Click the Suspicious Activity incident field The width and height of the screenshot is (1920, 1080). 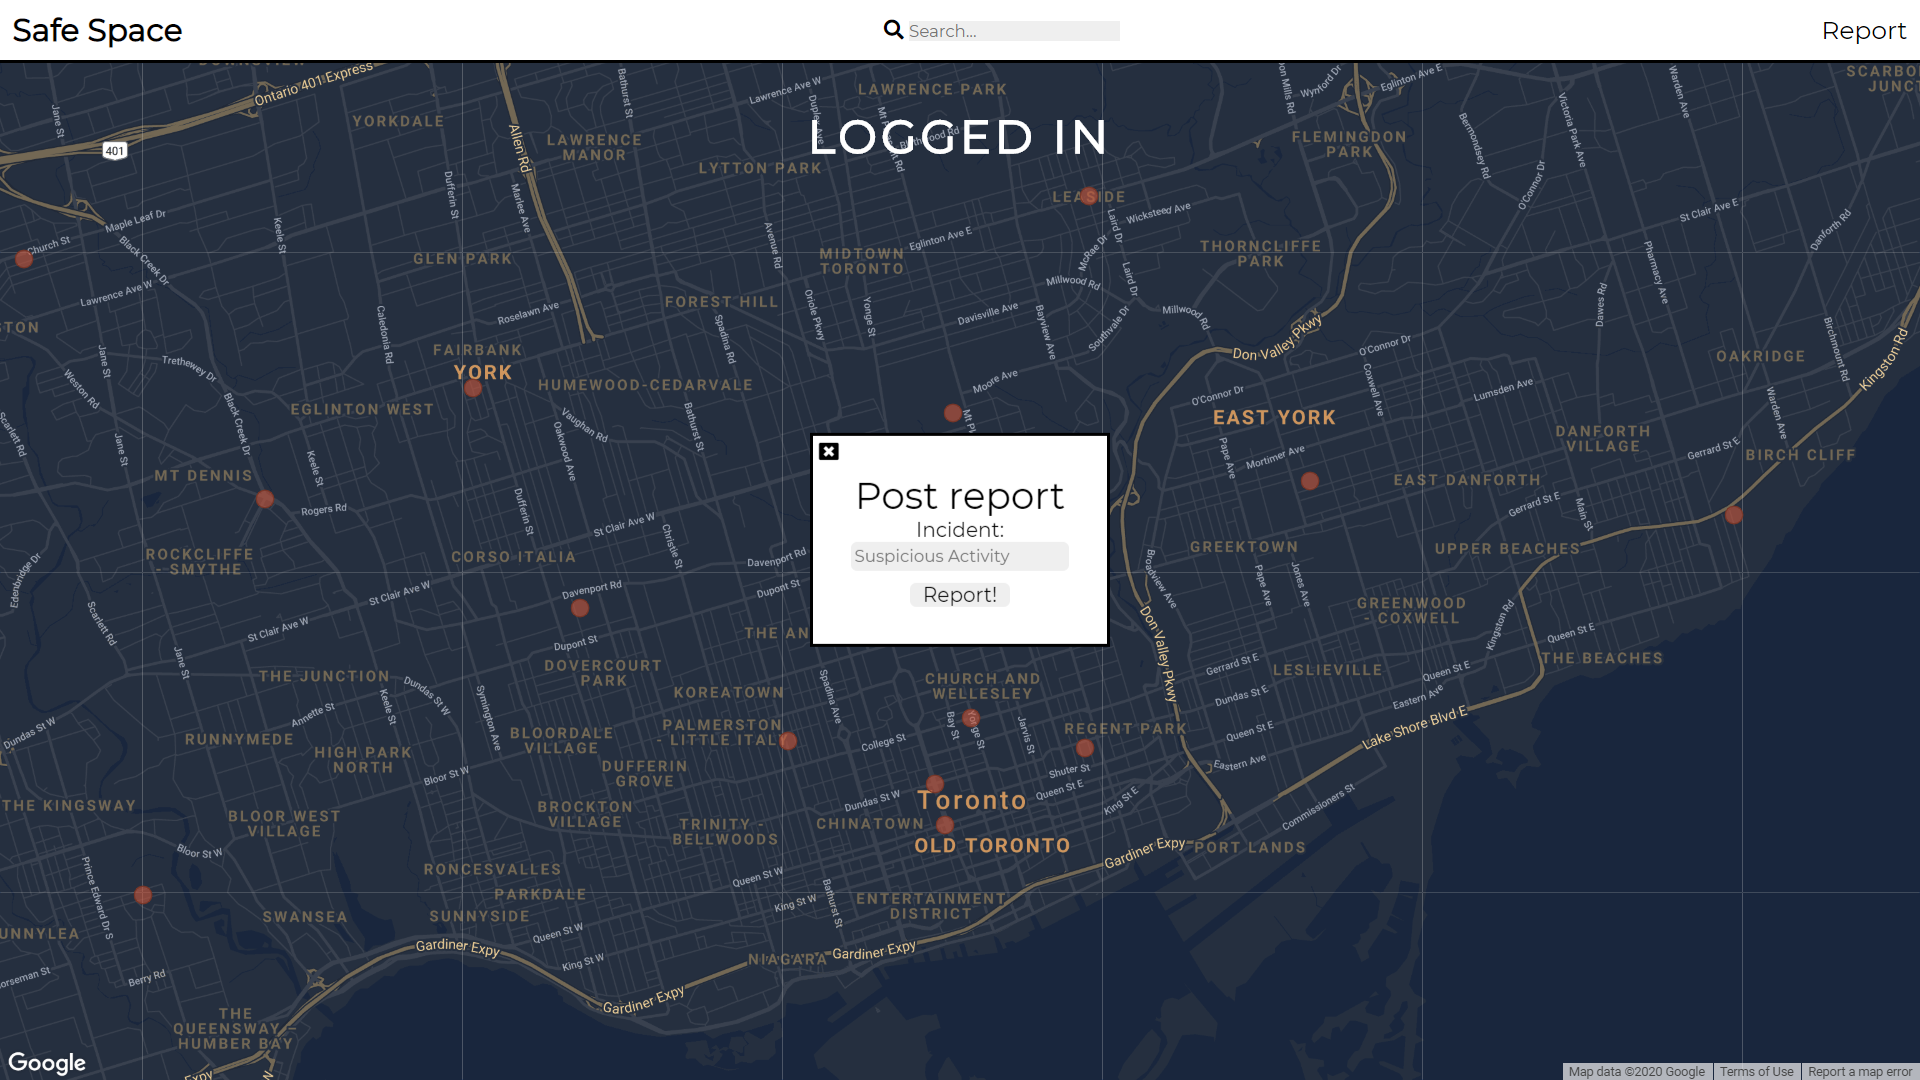(x=959, y=556)
